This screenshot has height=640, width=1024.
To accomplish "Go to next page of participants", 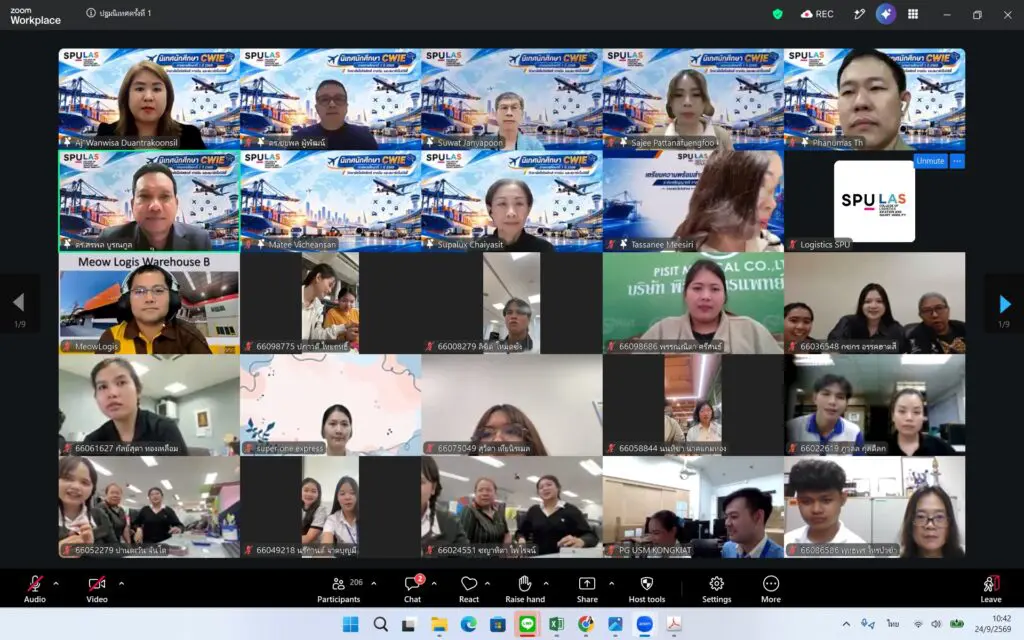I will 1004,304.
